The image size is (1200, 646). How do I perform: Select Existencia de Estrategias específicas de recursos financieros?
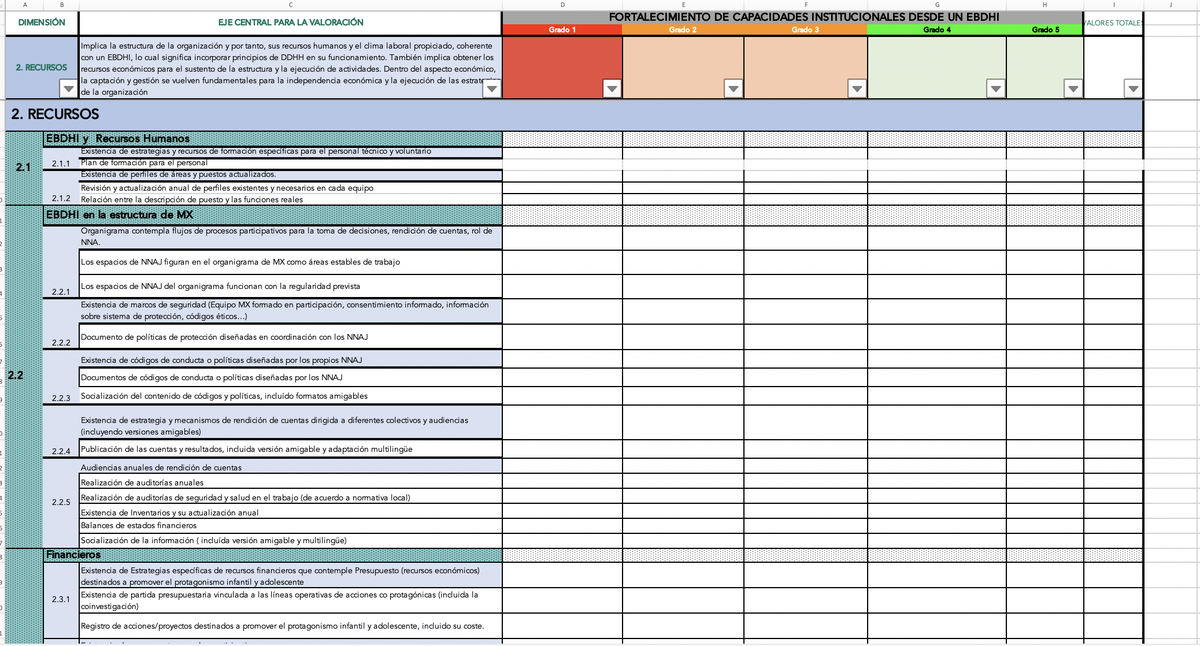(290, 576)
